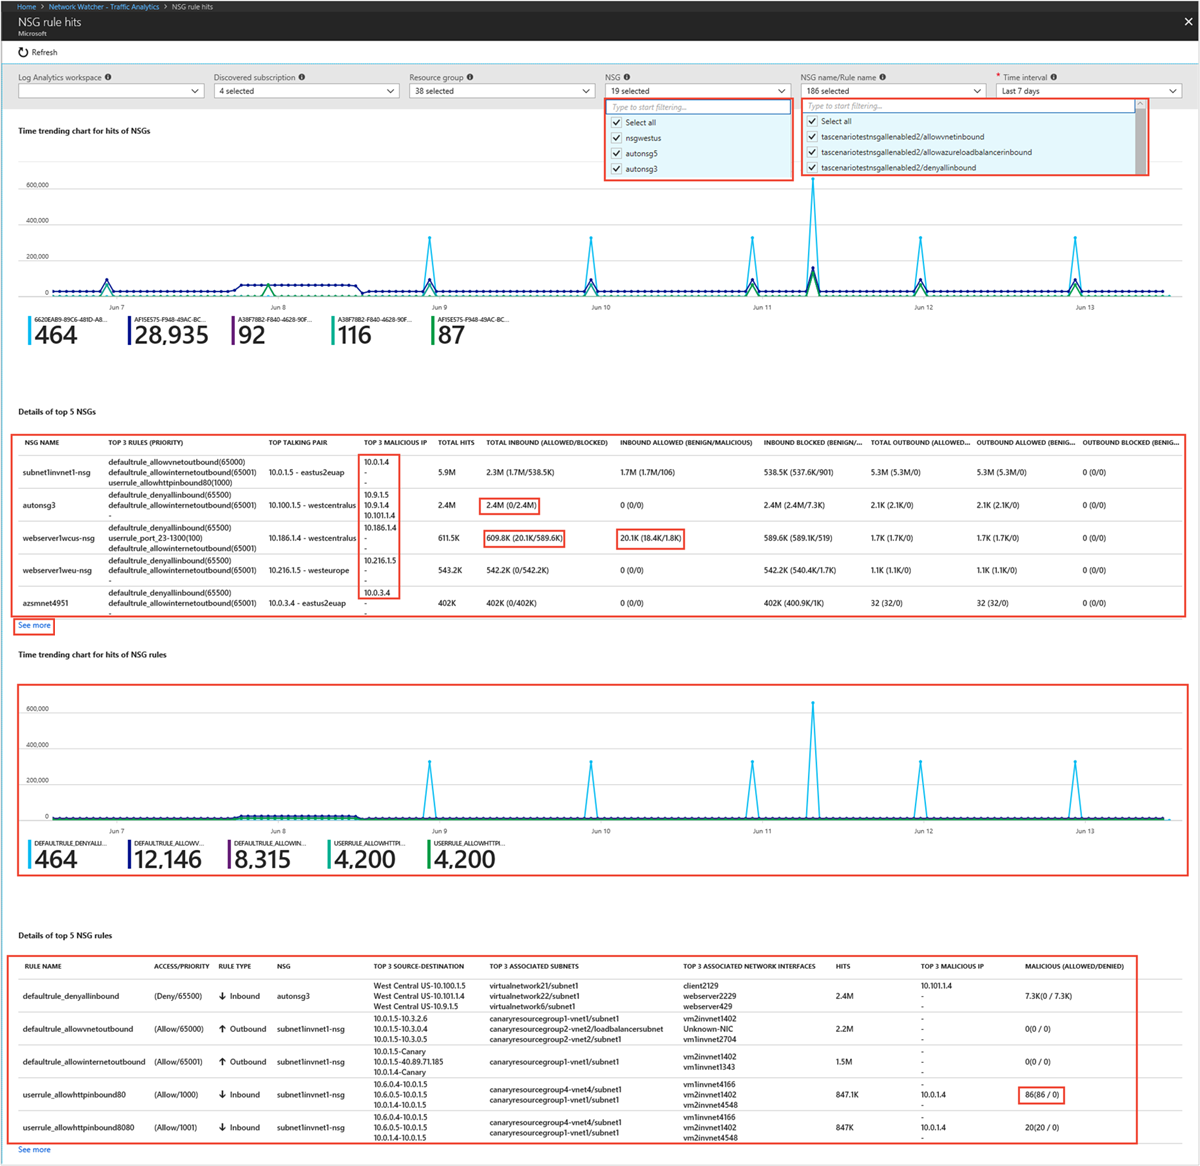
Task: Uncheck the allowvnetinbound rule checkbox
Action: point(812,137)
